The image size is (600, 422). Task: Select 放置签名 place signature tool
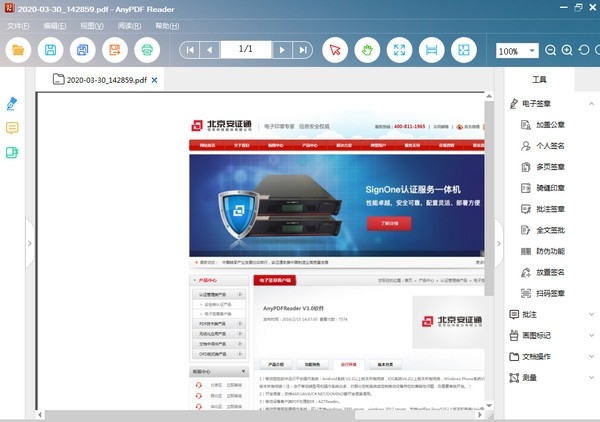coord(543,272)
